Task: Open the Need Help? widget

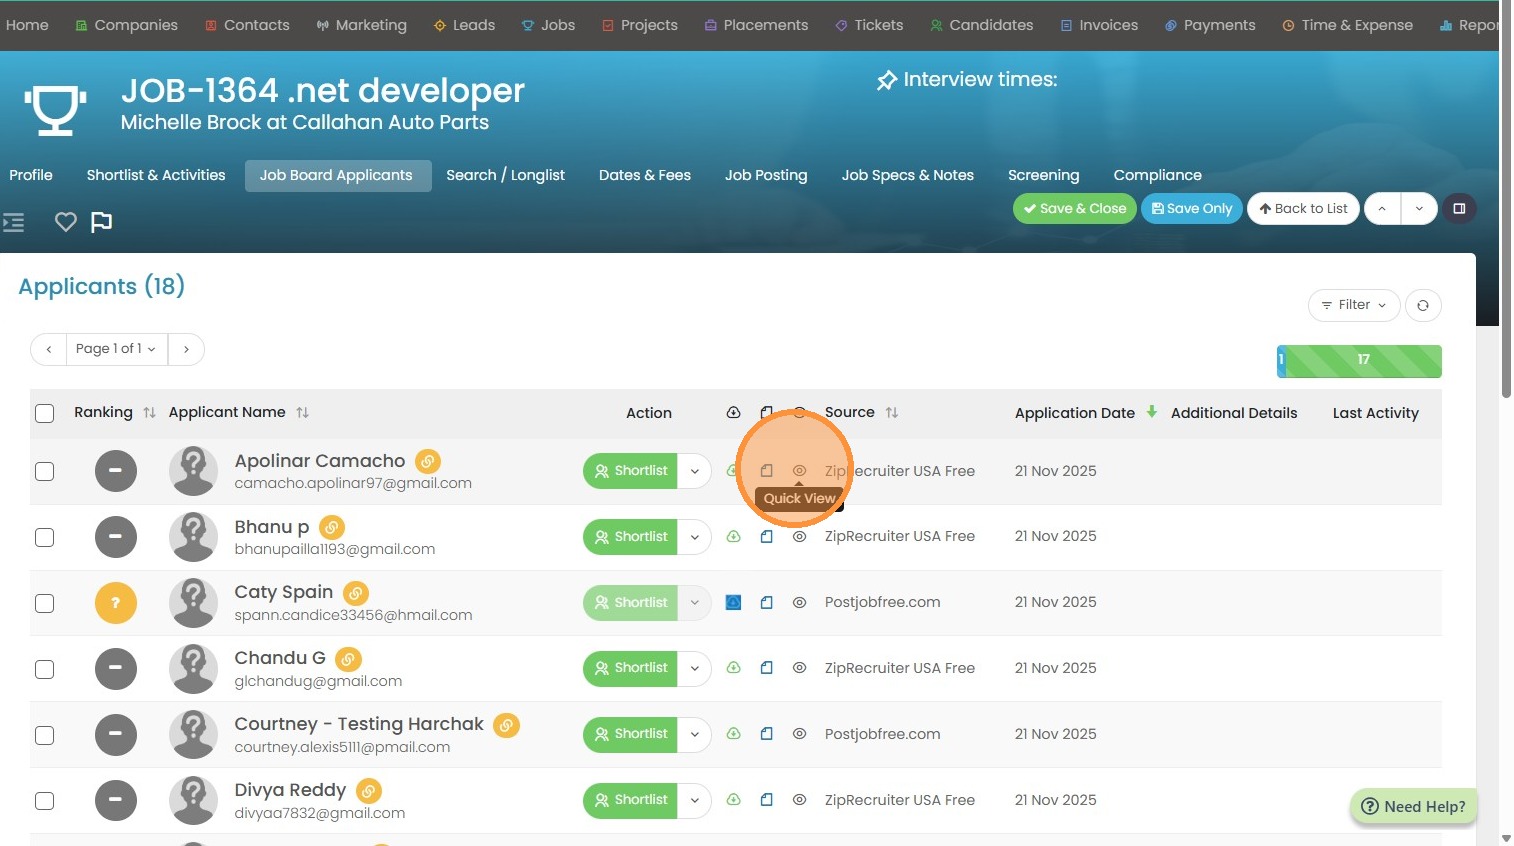Action: [1414, 807]
